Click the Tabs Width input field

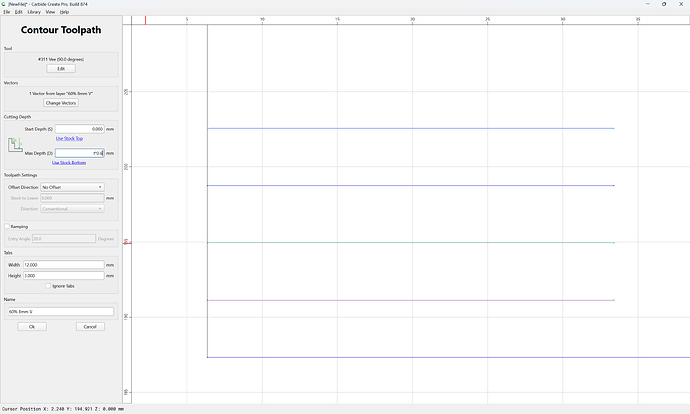64,265
